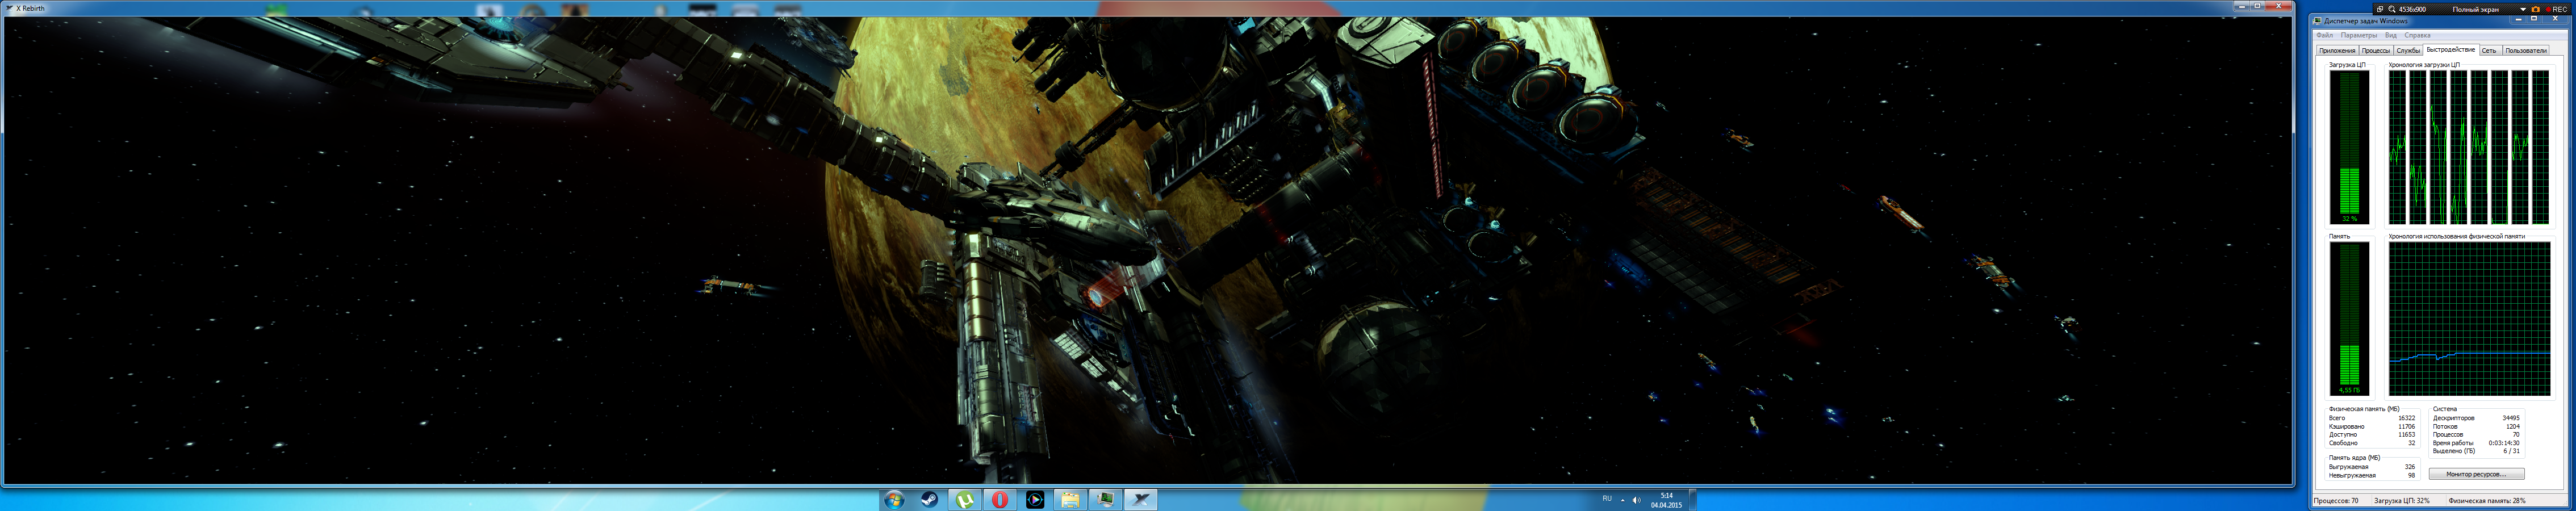Open the Вид menu in Task Manager

coord(2391,35)
